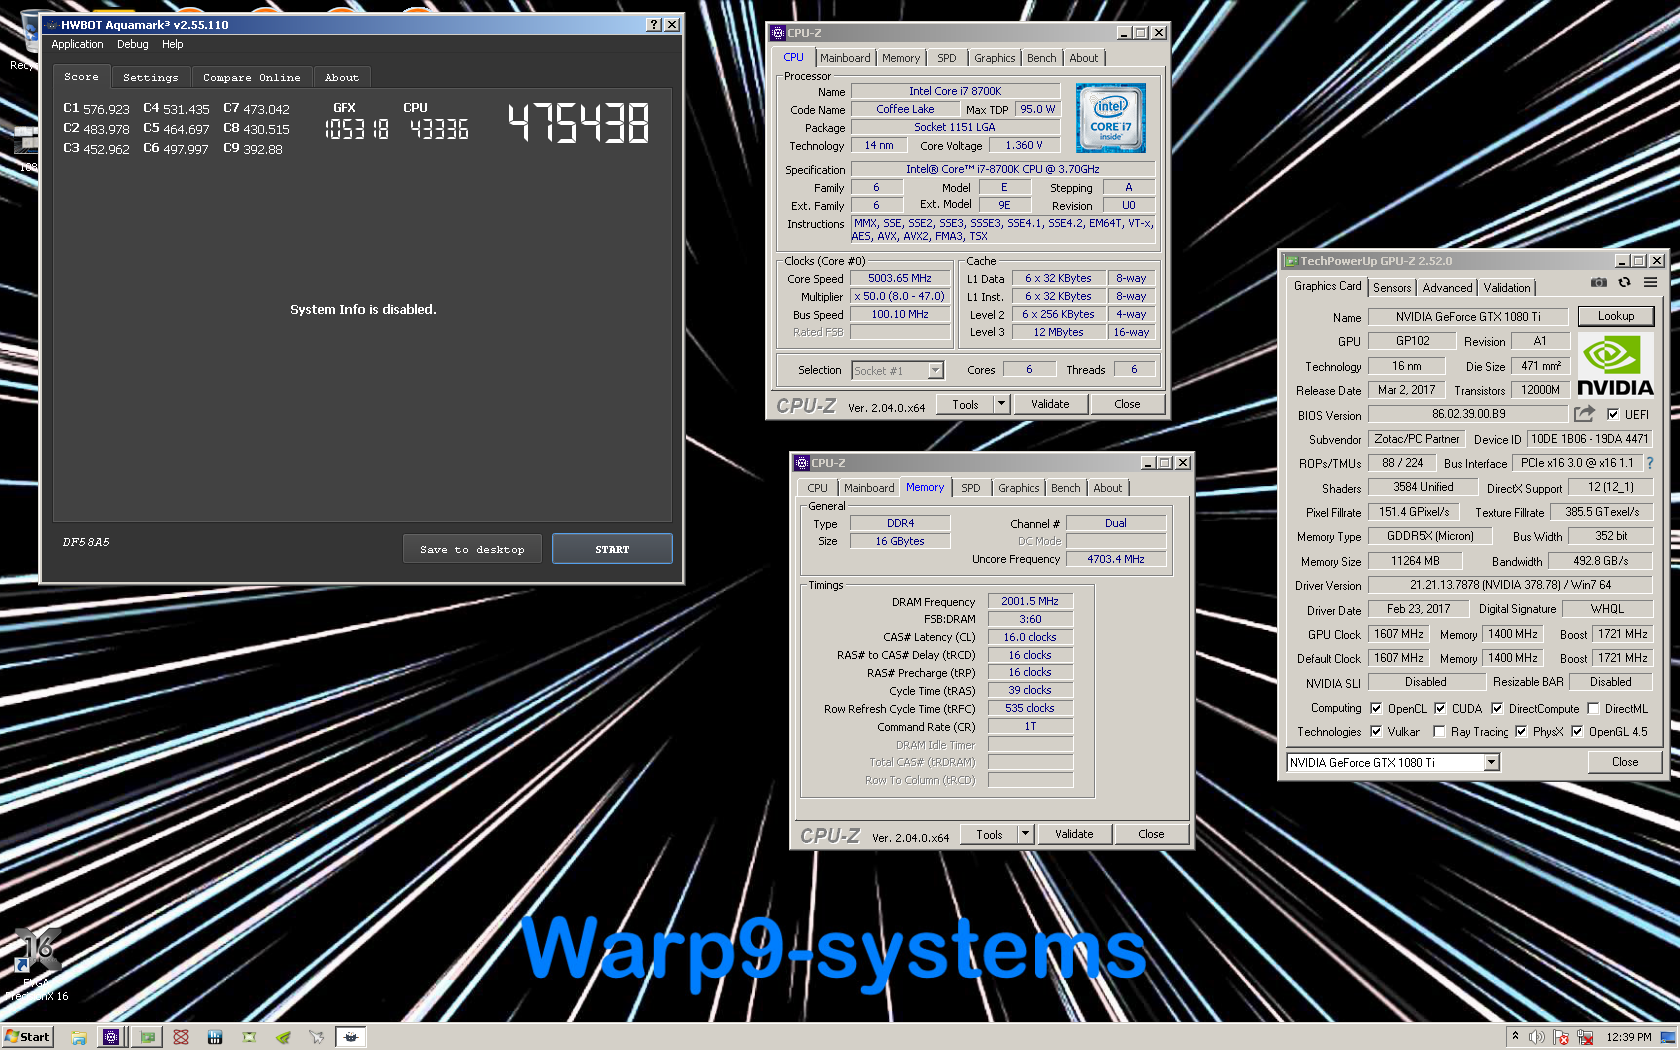This screenshot has width=1680, height=1050.
Task: Click the Close button in GPU-Z
Action: point(1625,762)
